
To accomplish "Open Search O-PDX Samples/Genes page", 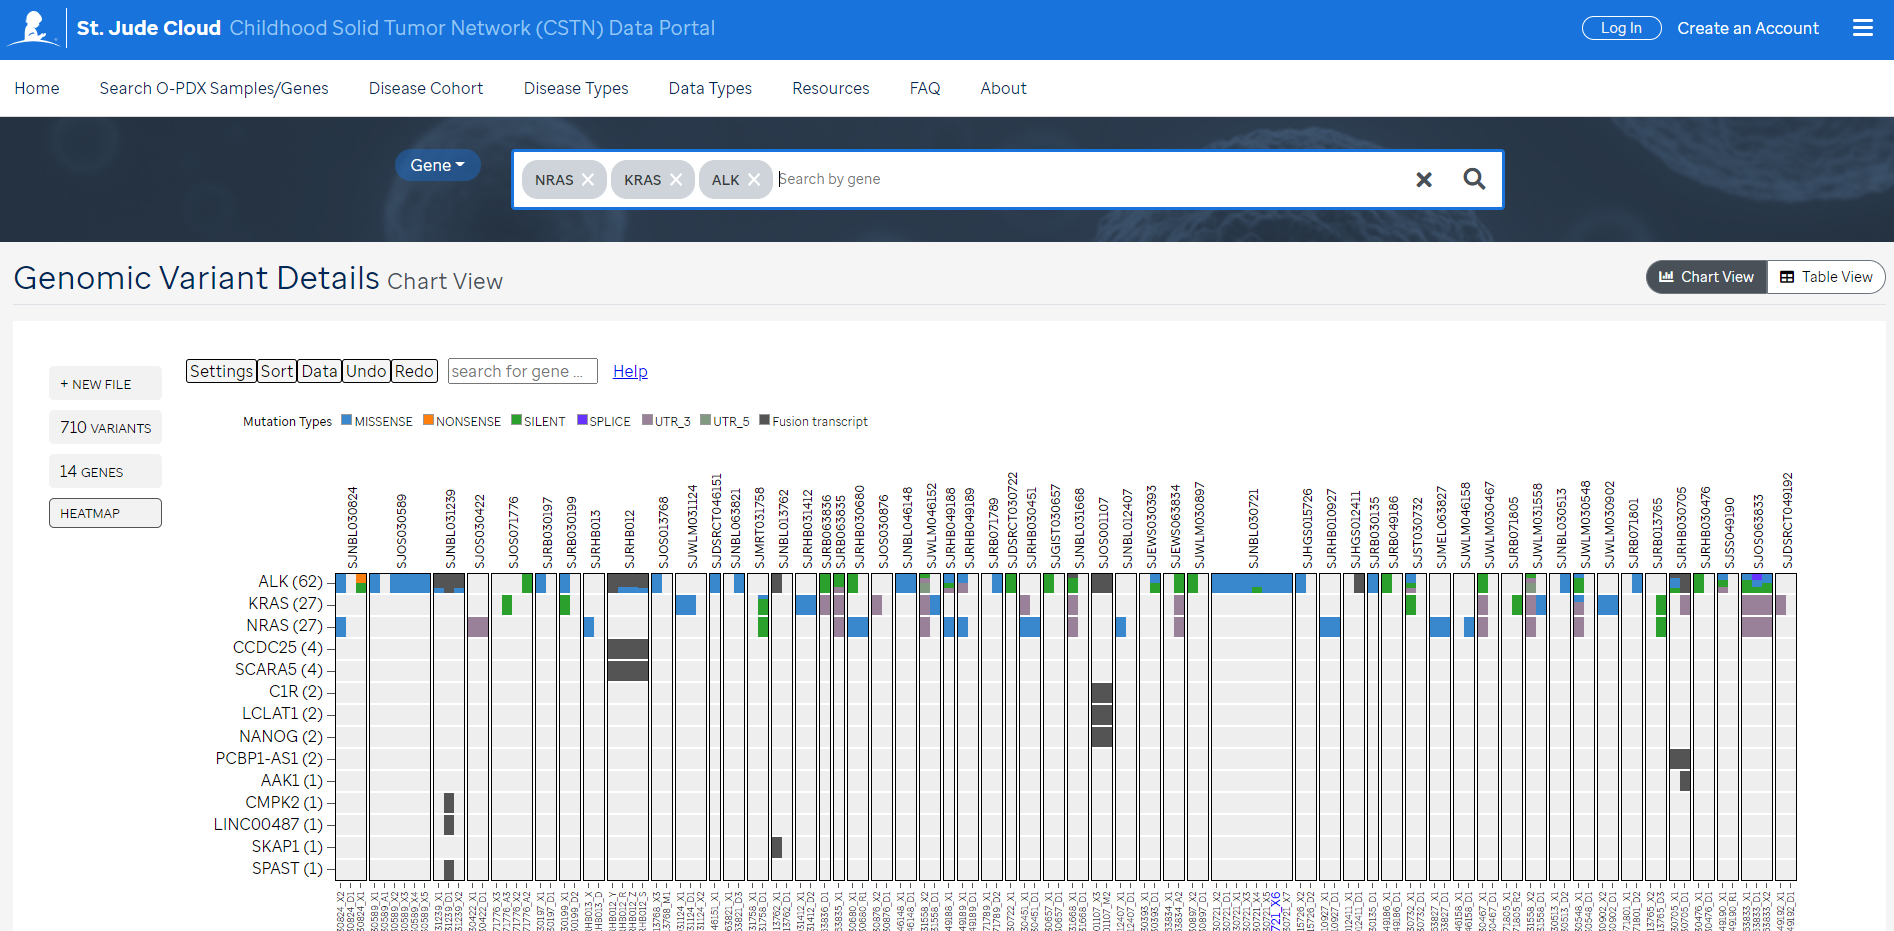I will (214, 88).
